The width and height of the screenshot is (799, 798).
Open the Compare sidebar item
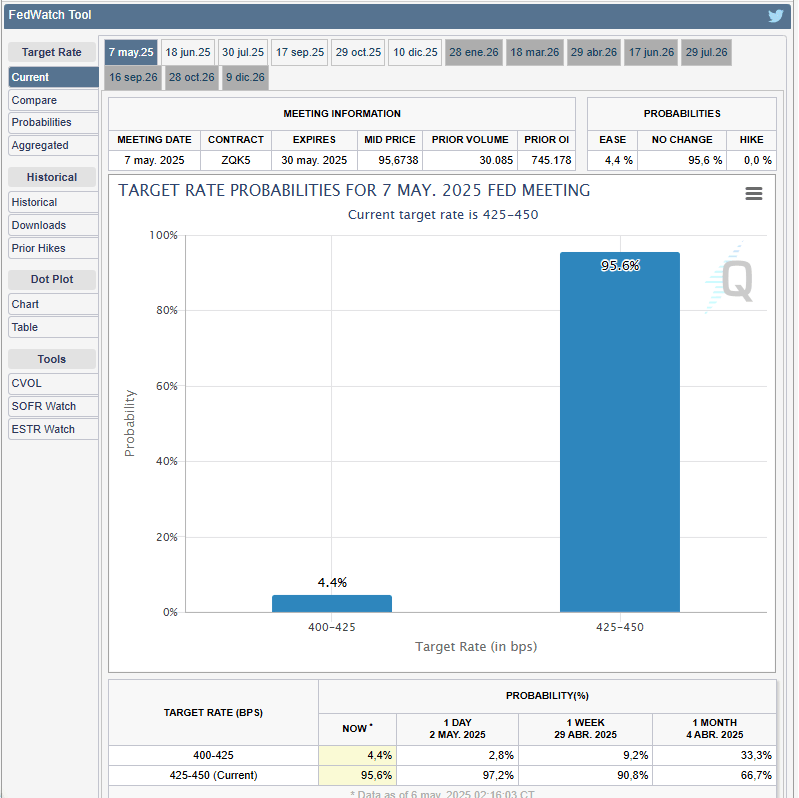[x=54, y=100]
